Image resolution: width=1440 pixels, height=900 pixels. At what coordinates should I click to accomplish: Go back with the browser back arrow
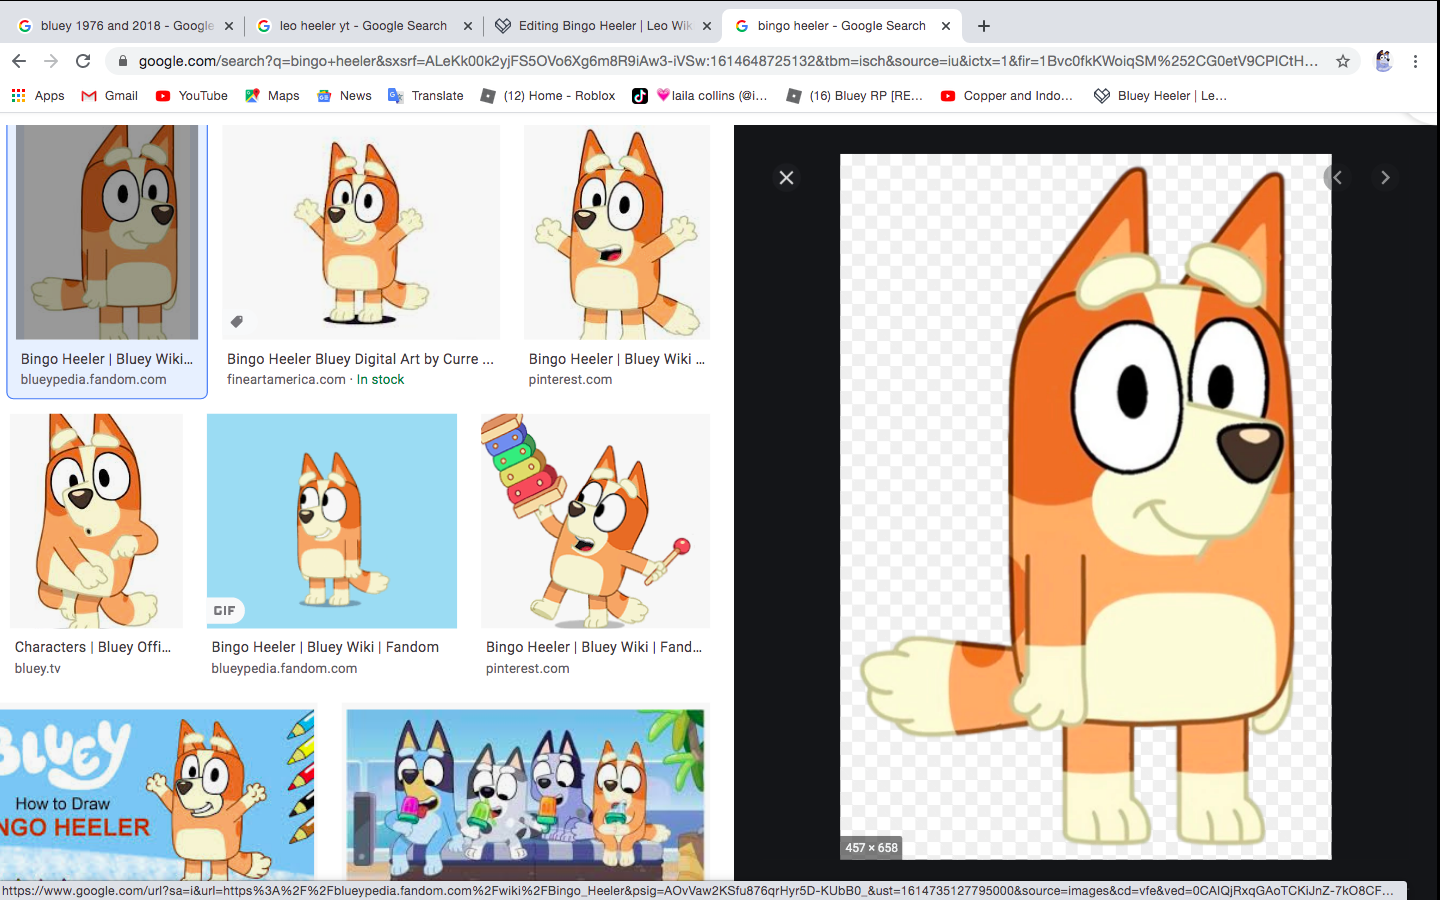19,61
